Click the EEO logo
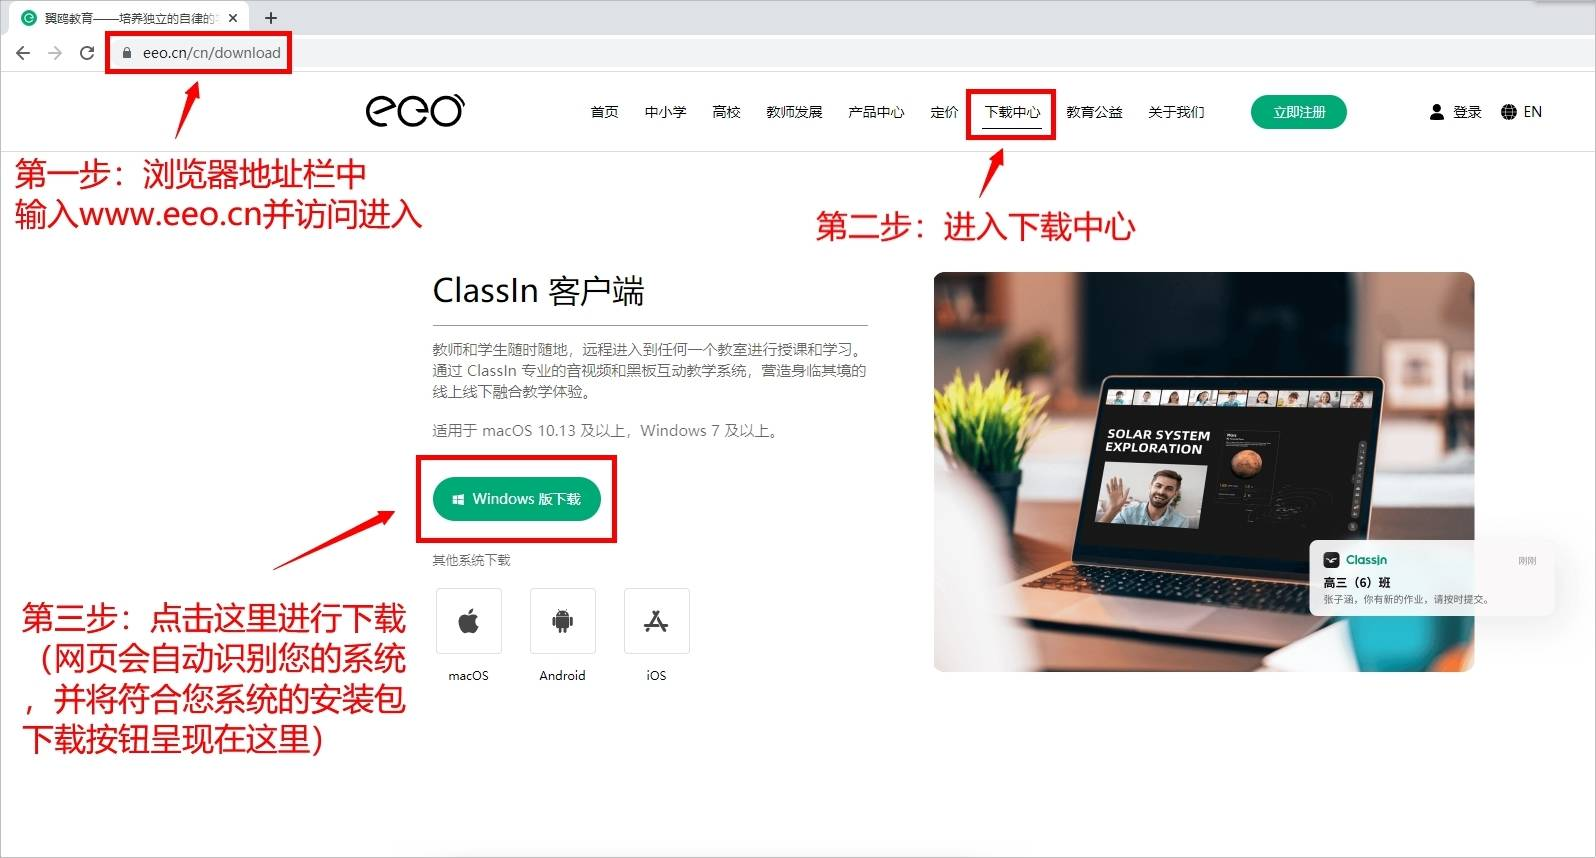The height and width of the screenshot is (858, 1596). point(415,110)
